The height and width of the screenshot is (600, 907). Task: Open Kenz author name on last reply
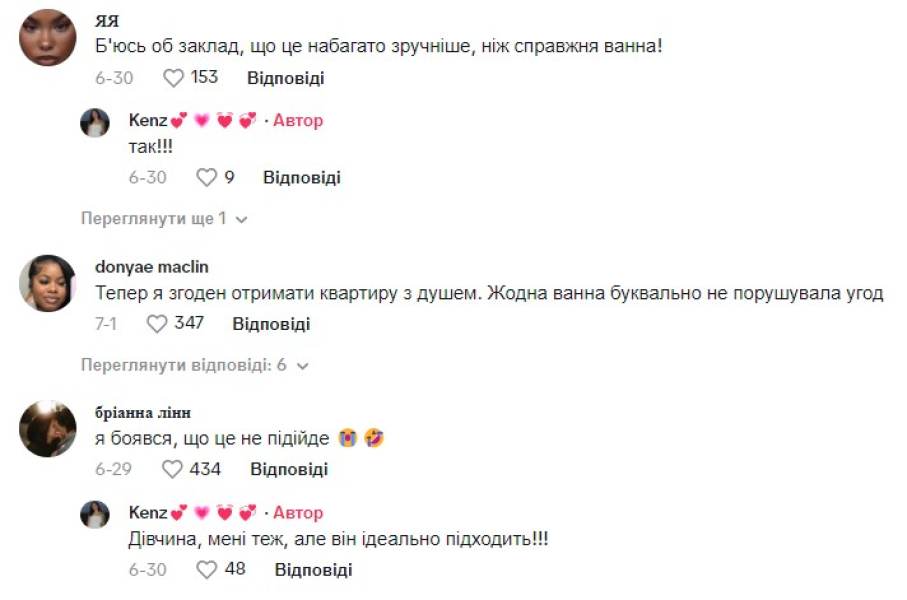click(148, 513)
